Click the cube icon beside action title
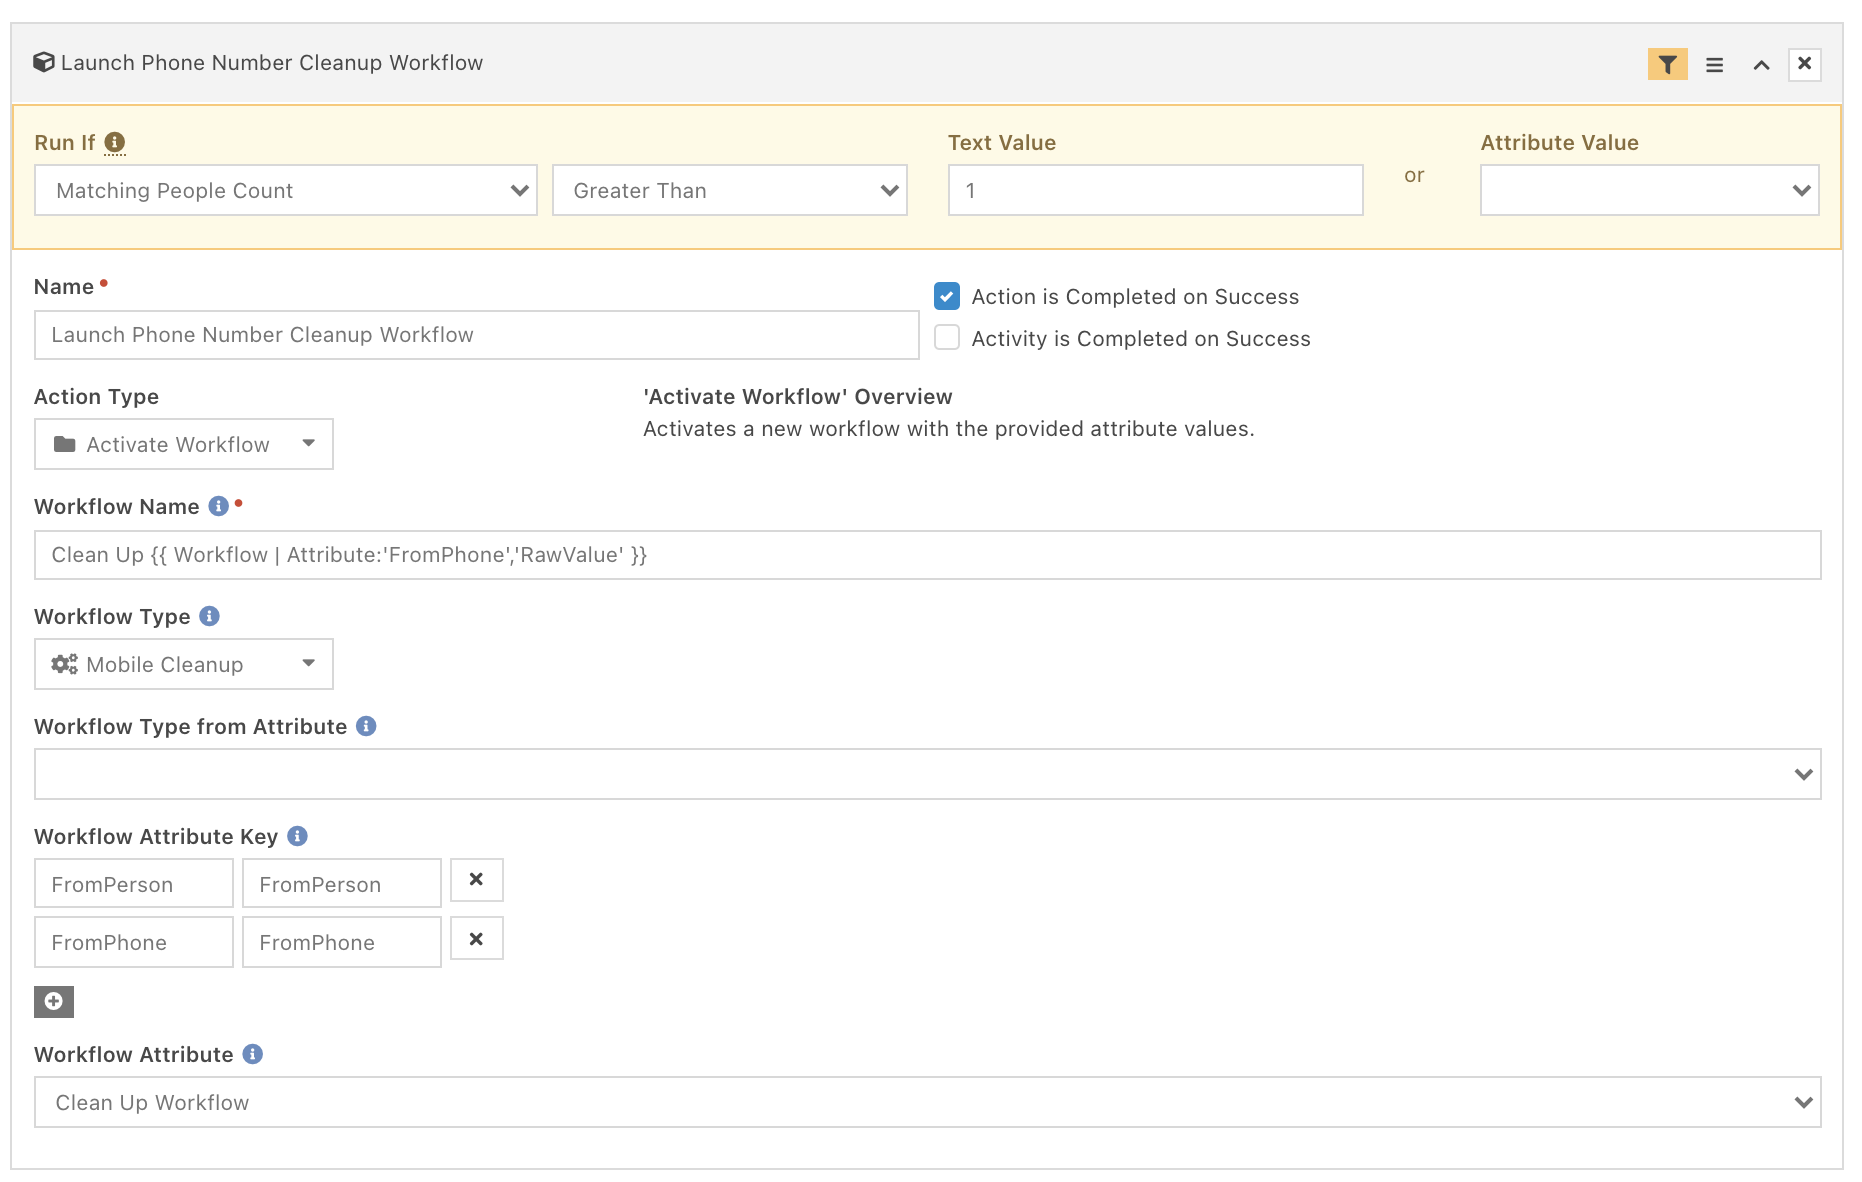1862x1182 pixels. (x=43, y=62)
